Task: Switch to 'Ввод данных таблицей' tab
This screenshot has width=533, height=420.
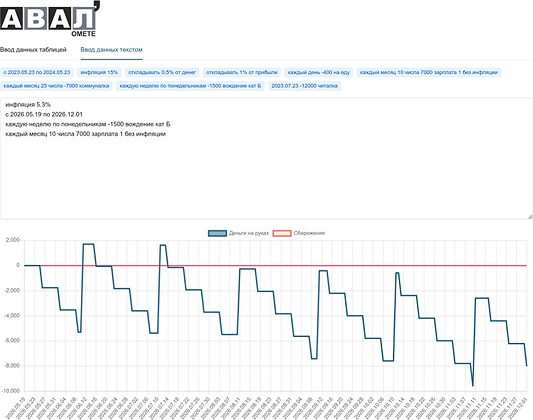Action: [x=33, y=50]
